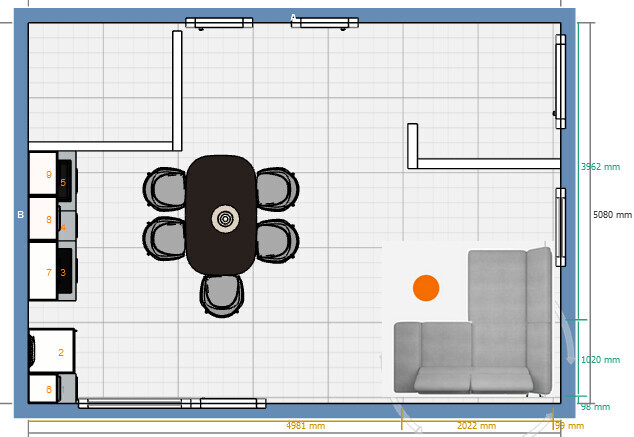Click wall marker B on the left wall
Image resolution: width=634 pixels, height=437 pixels.
coord(20,215)
